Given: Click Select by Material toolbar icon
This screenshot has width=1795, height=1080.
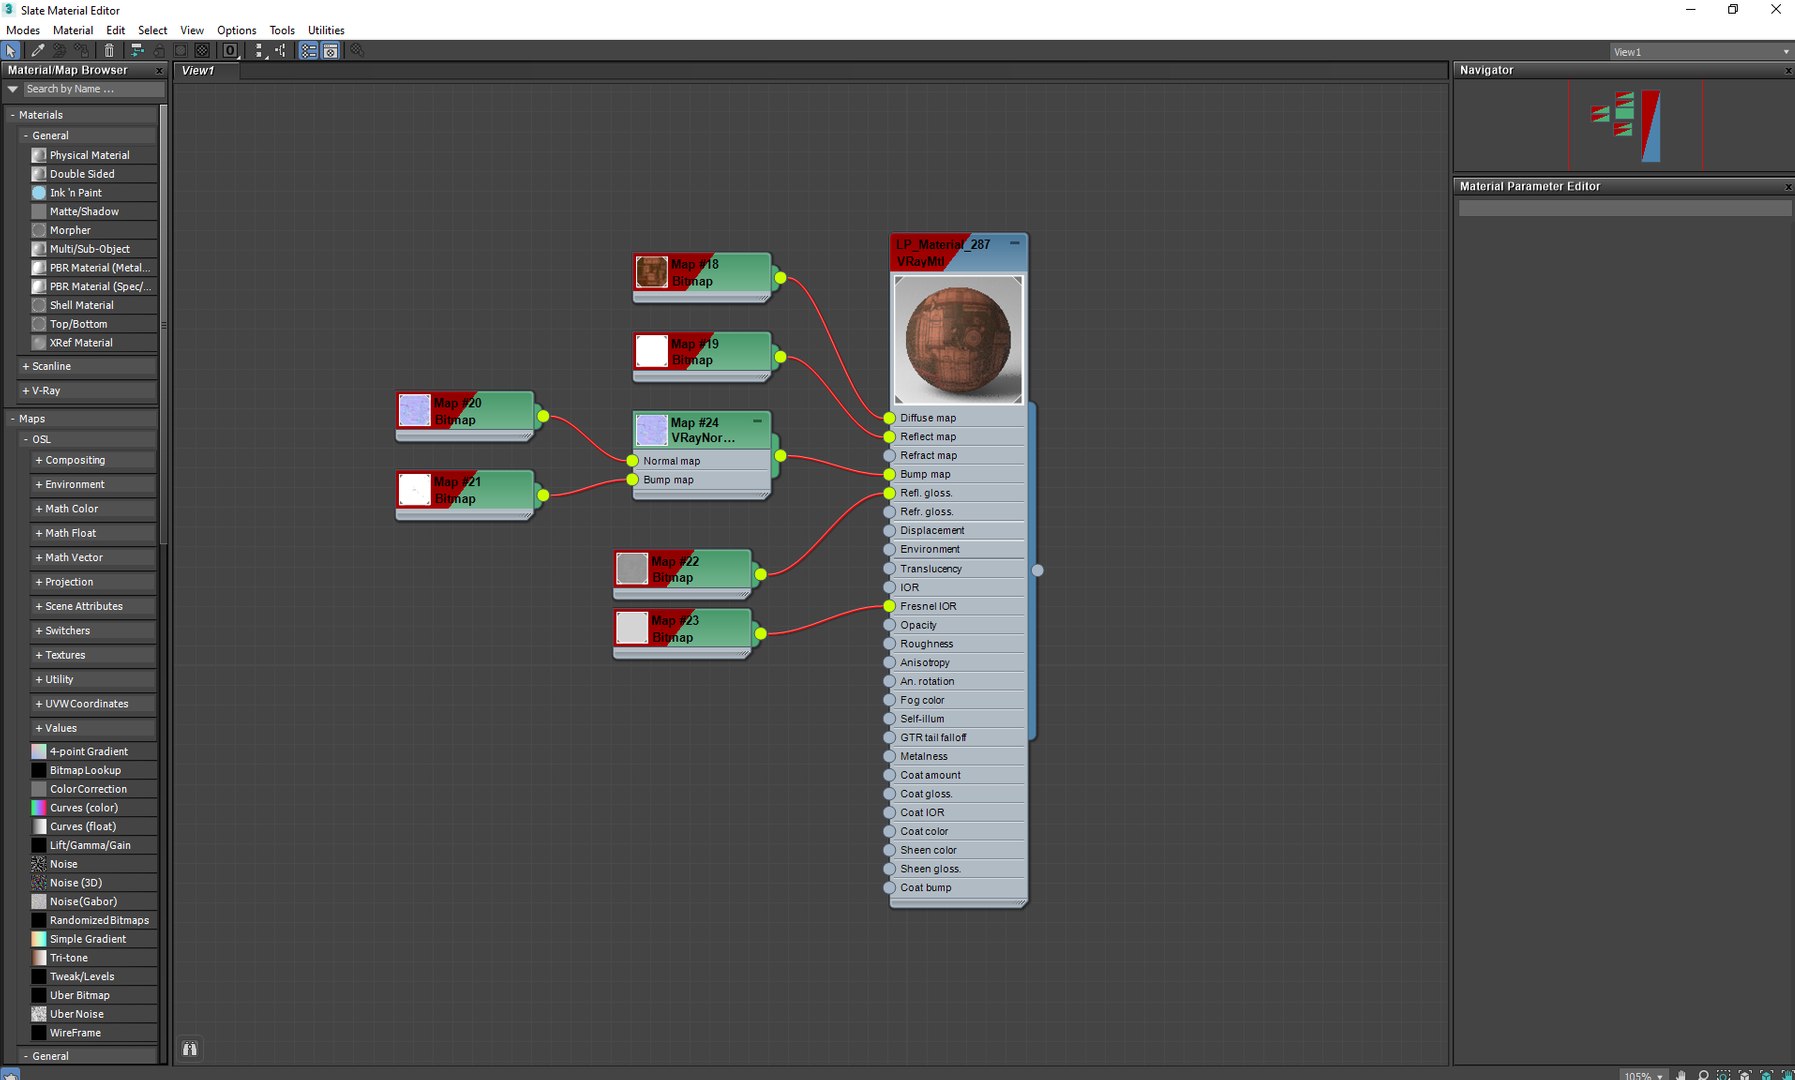Looking at the screenshot, I should [x=357, y=50].
